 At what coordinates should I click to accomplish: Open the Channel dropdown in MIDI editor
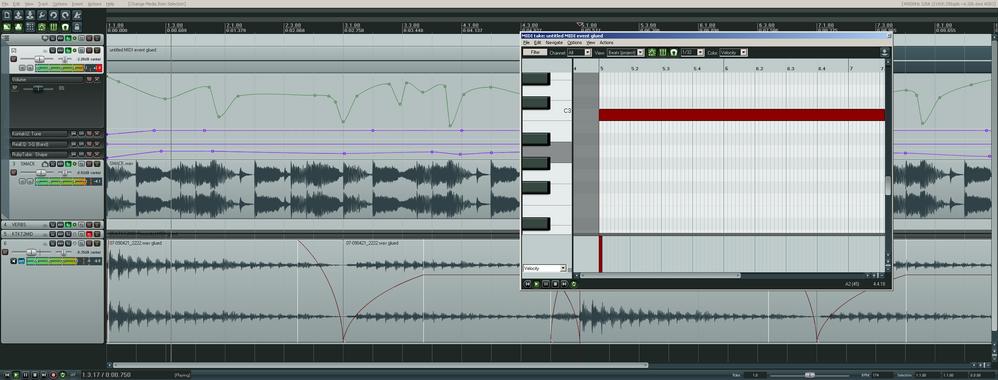click(x=579, y=52)
